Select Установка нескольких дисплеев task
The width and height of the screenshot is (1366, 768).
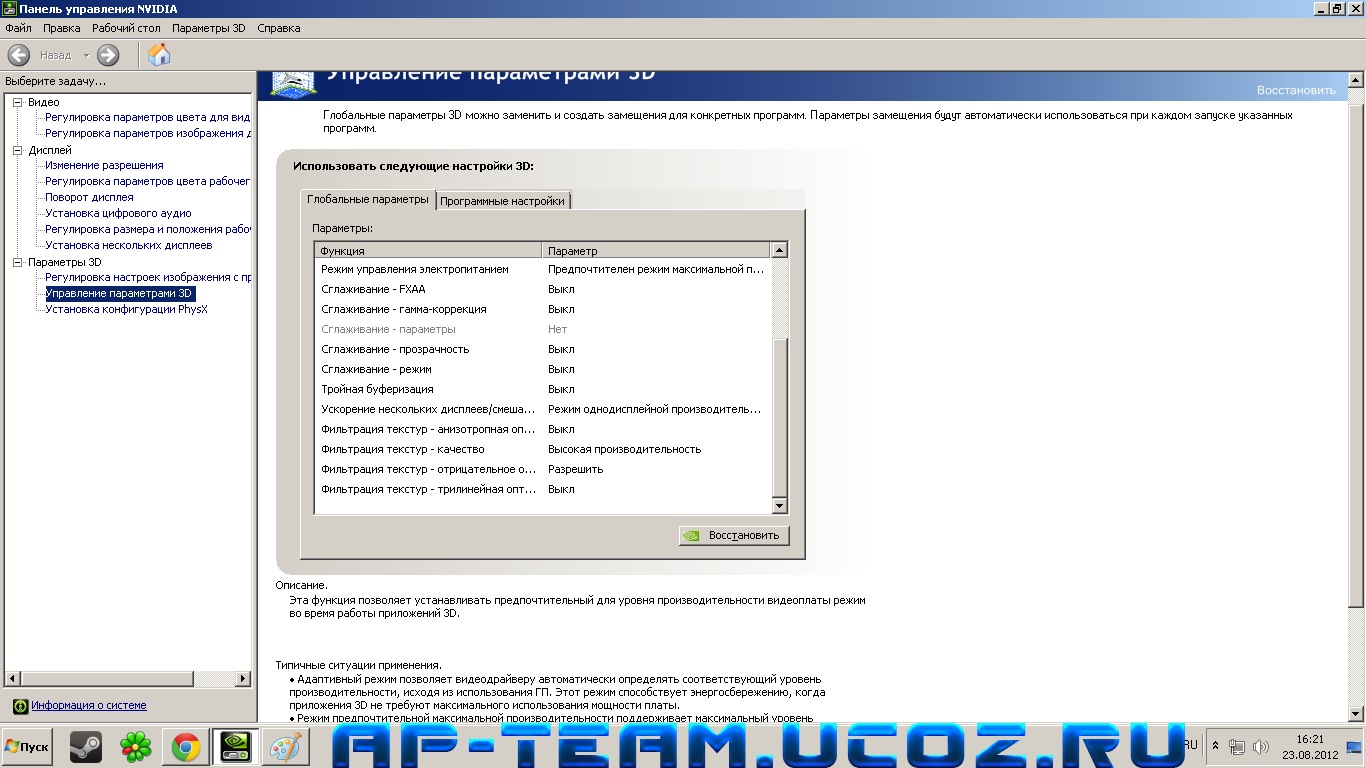[129, 245]
